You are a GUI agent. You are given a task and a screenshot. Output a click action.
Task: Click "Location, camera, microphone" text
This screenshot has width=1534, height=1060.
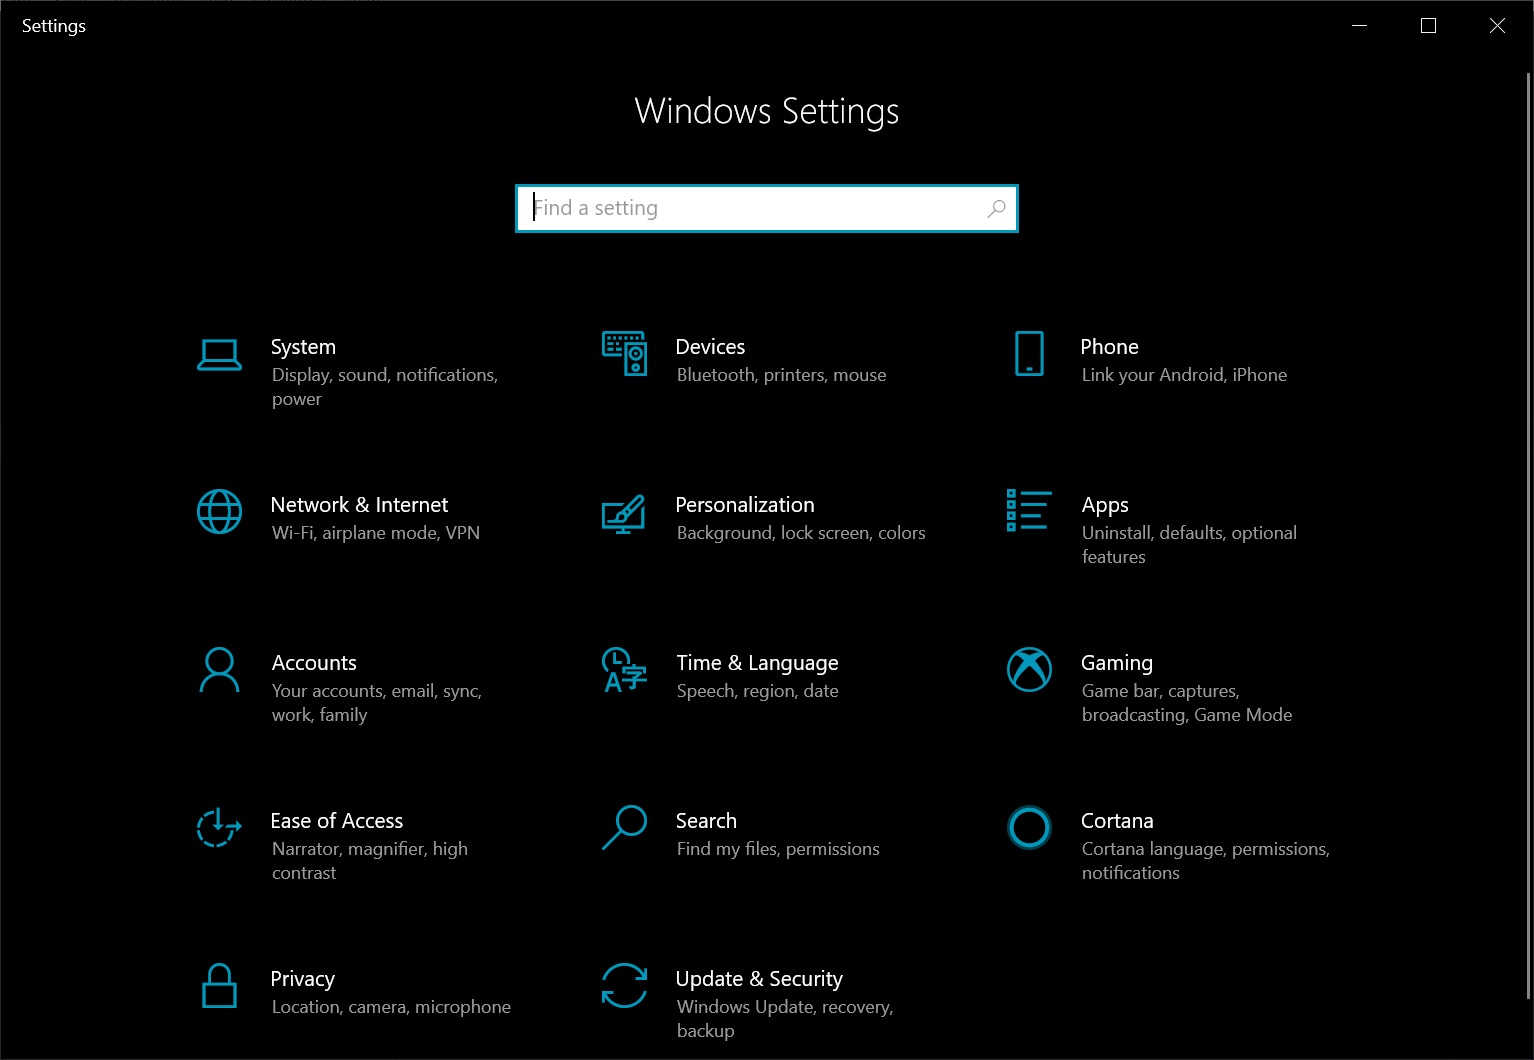(391, 1007)
